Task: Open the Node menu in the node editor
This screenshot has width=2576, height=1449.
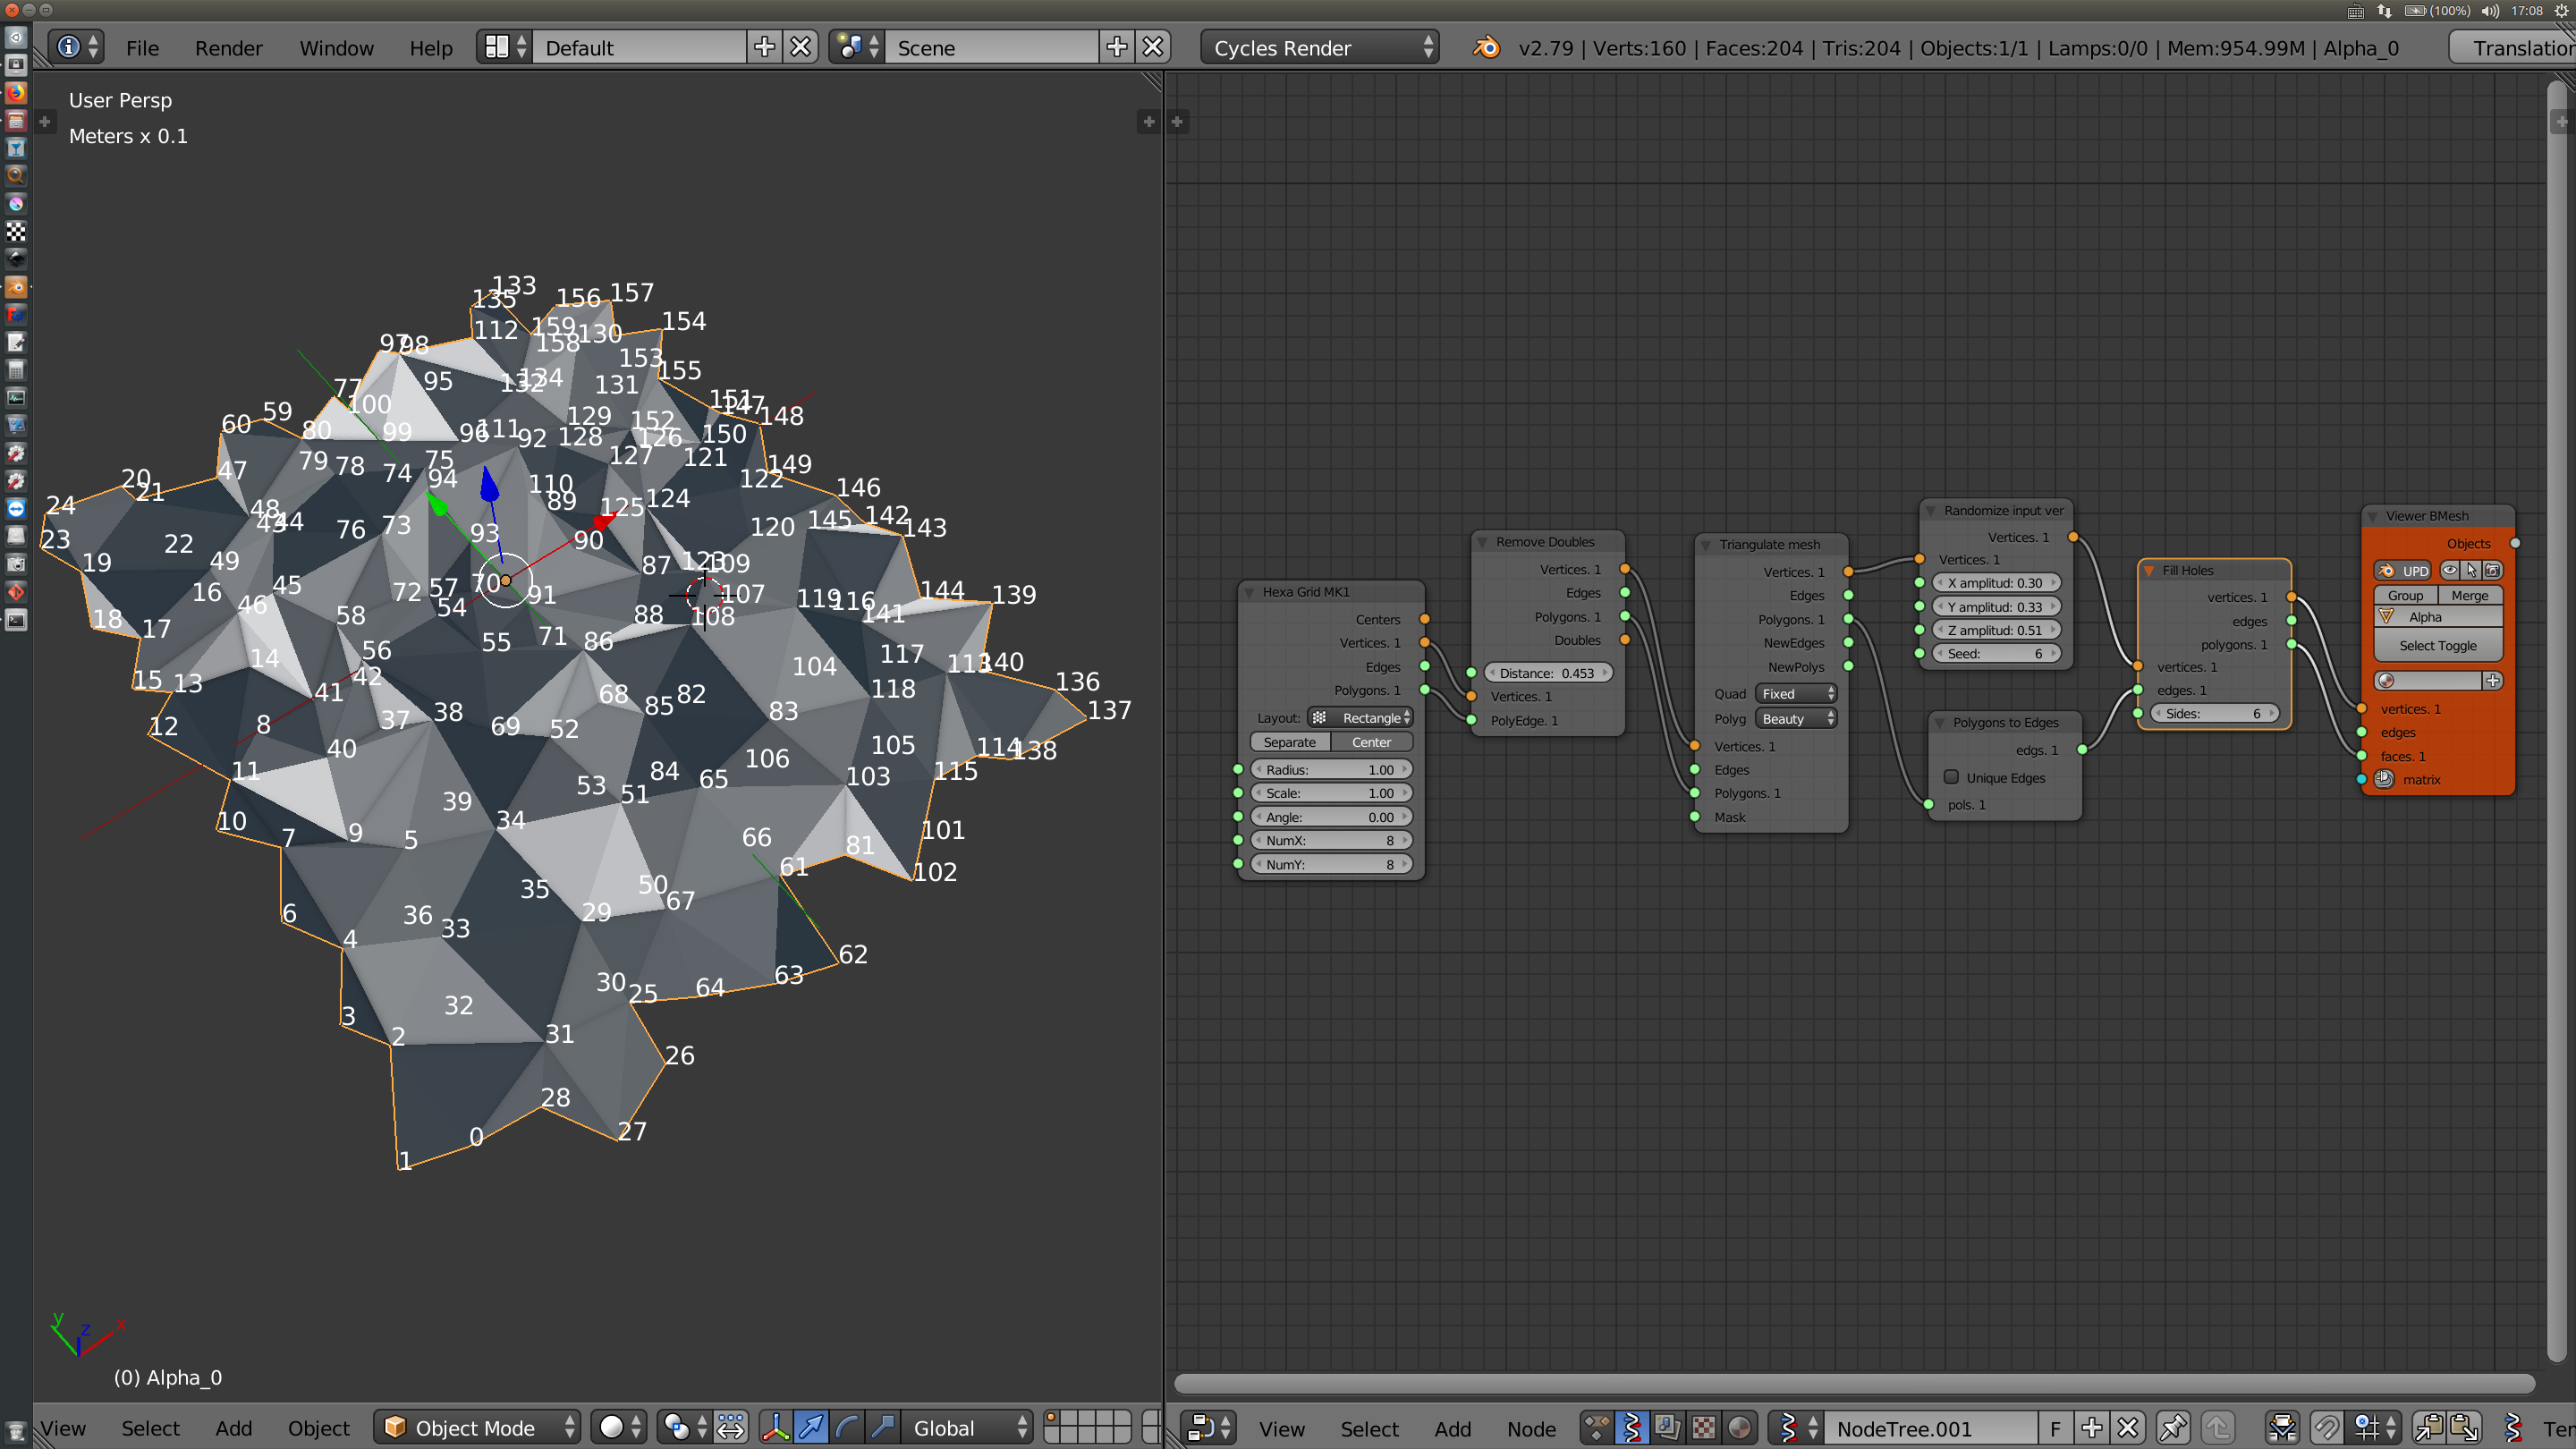Action: coord(1532,1429)
